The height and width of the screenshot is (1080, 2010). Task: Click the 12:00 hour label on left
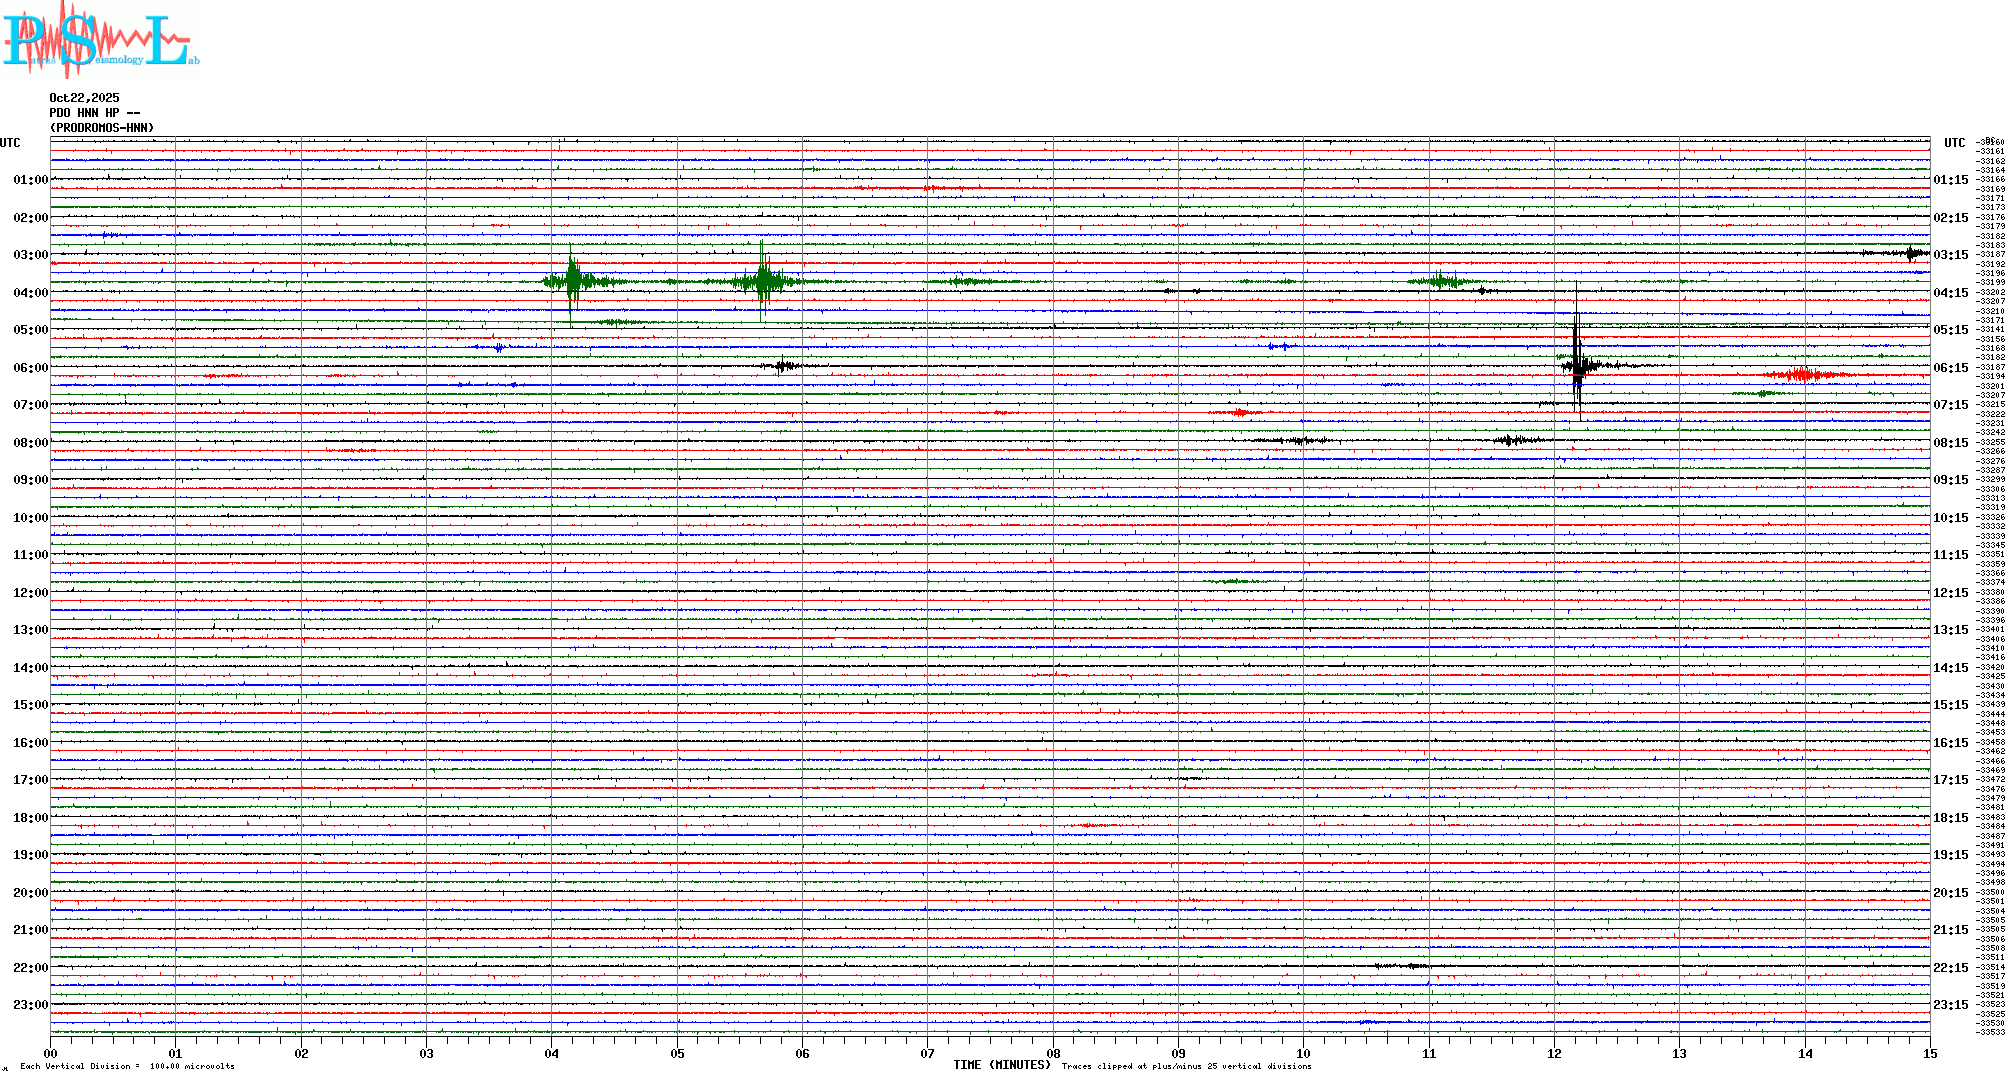pyautogui.click(x=30, y=593)
